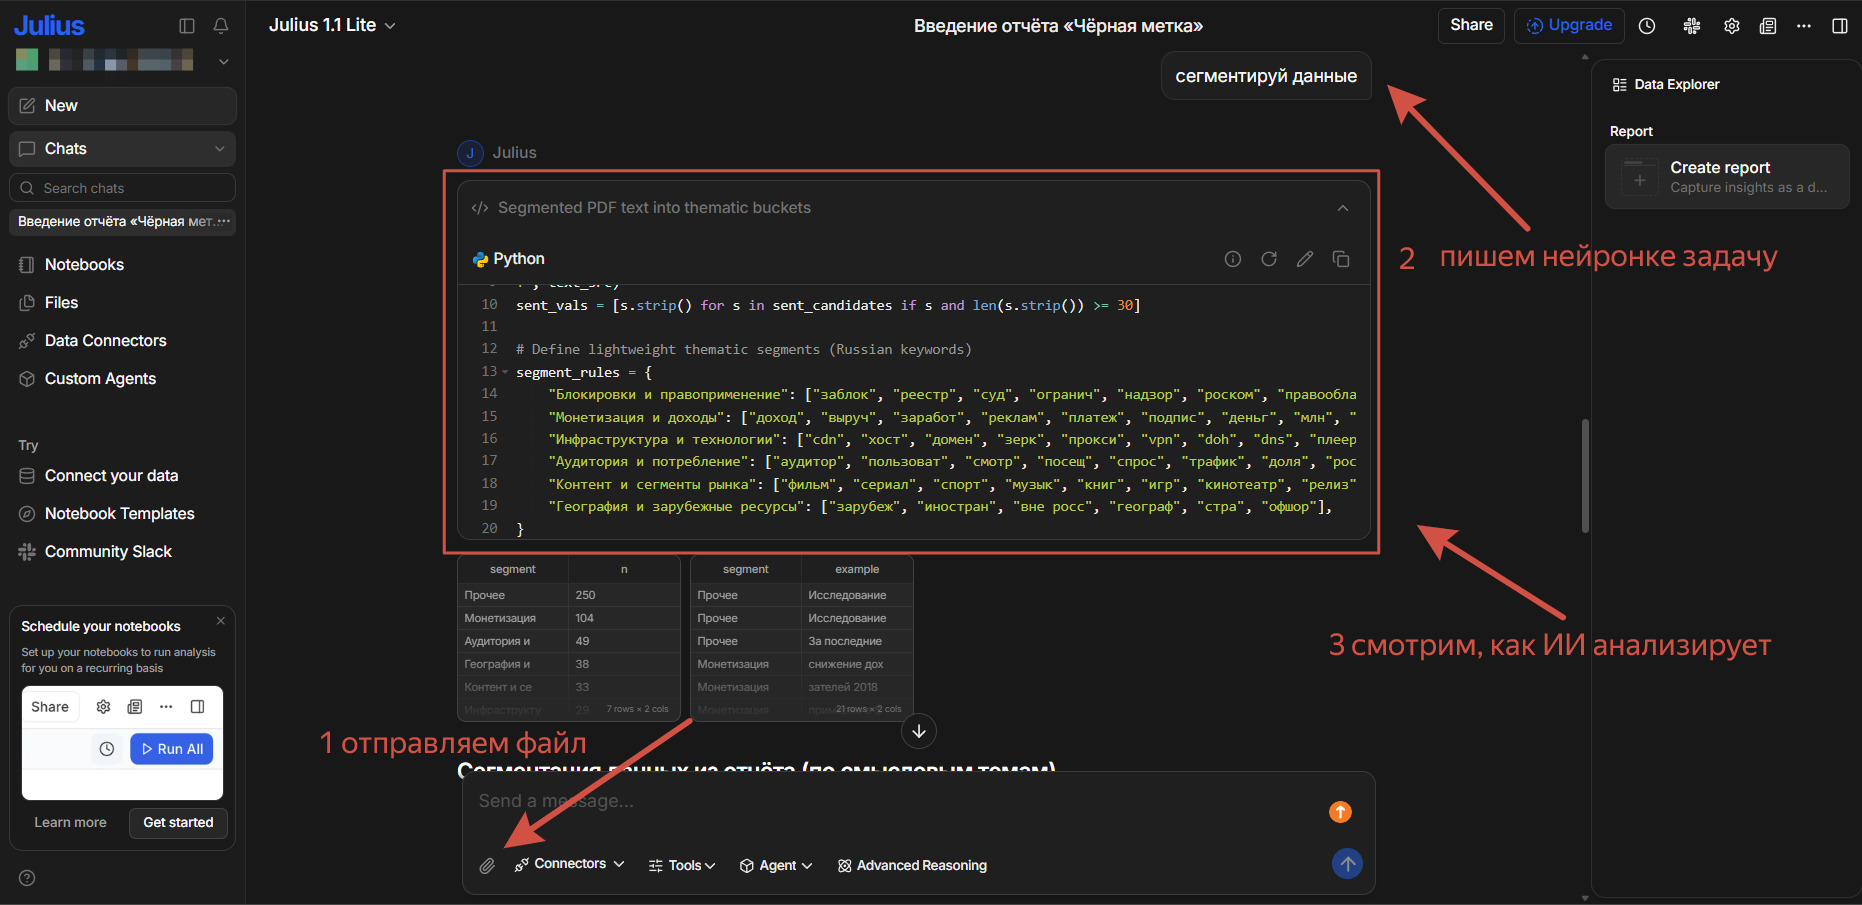1862x905 pixels.
Task: Click the chat title Введение отчёта «Чёрная метка»
Action: click(1058, 26)
